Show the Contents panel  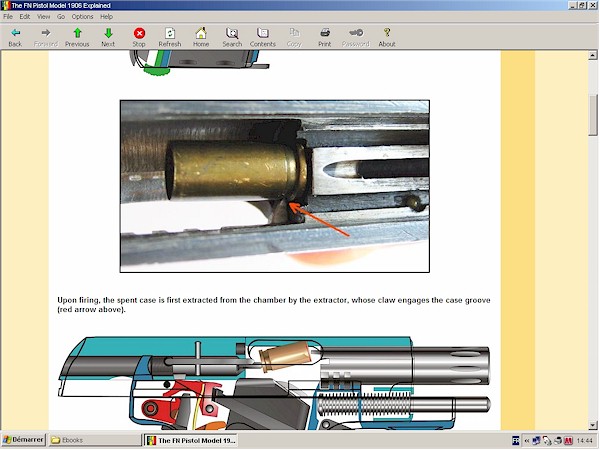pos(263,37)
